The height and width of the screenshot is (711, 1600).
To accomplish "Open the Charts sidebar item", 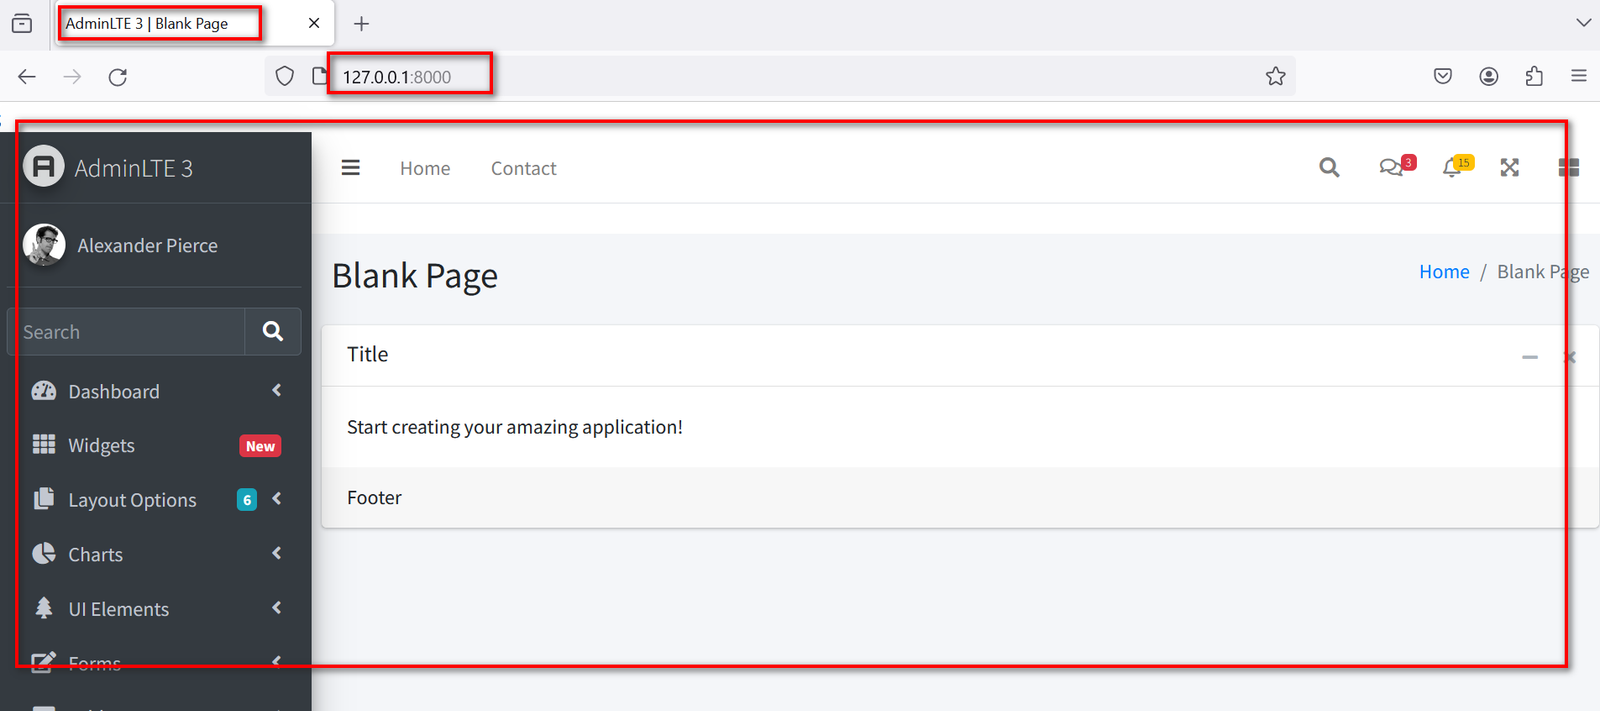I will [155, 553].
